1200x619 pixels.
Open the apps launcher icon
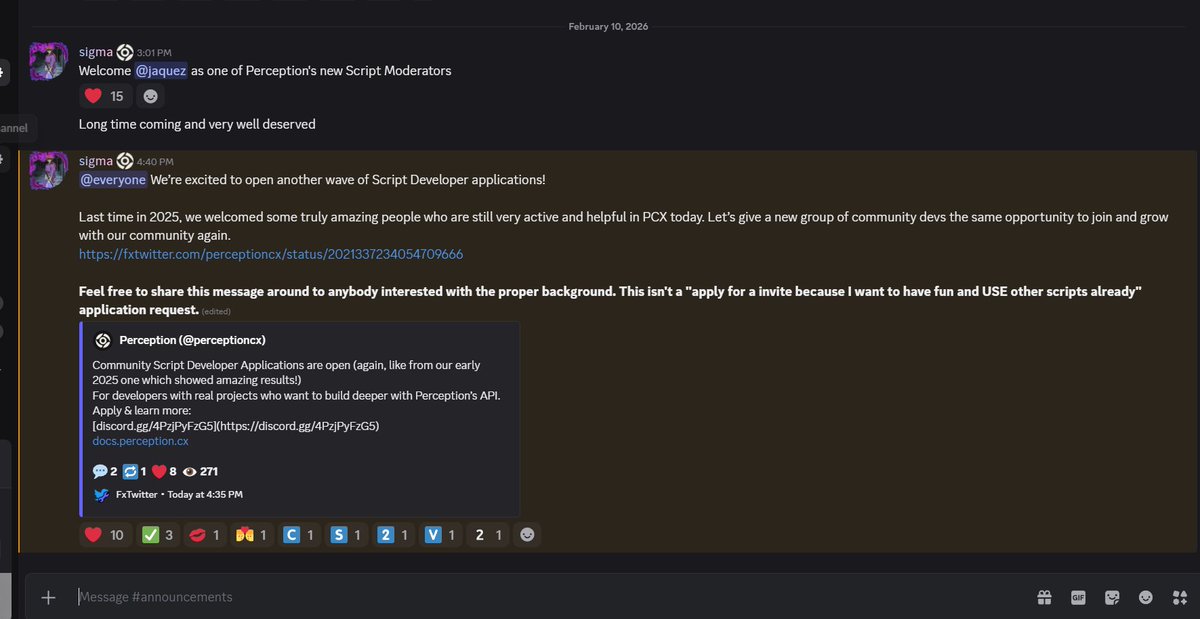pos(1178,597)
